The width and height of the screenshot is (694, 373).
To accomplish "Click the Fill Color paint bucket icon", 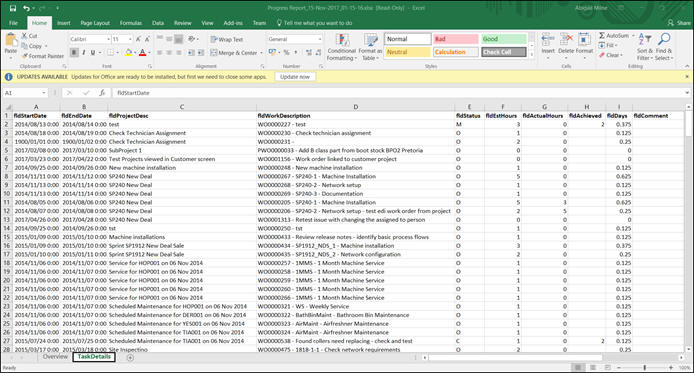I will point(128,53).
